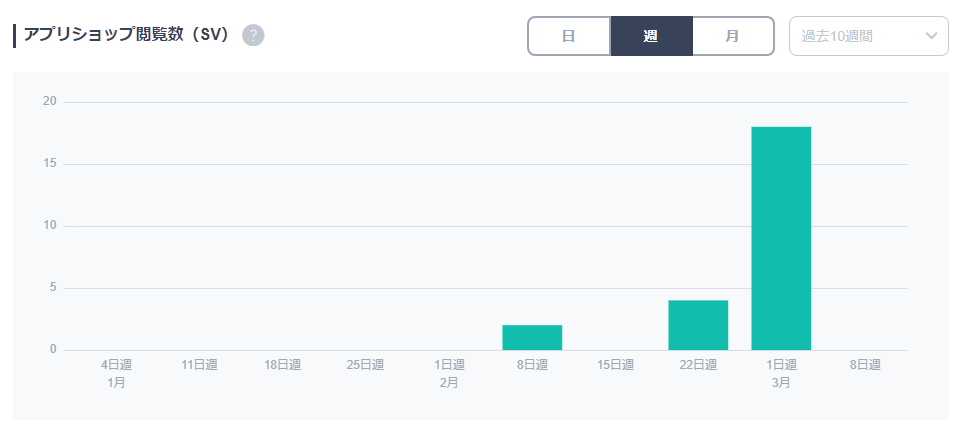Viewport: 954px width, 426px height.
Task: Click the アプリショップ閲覧数（SV） chart title
Action: coord(127,35)
